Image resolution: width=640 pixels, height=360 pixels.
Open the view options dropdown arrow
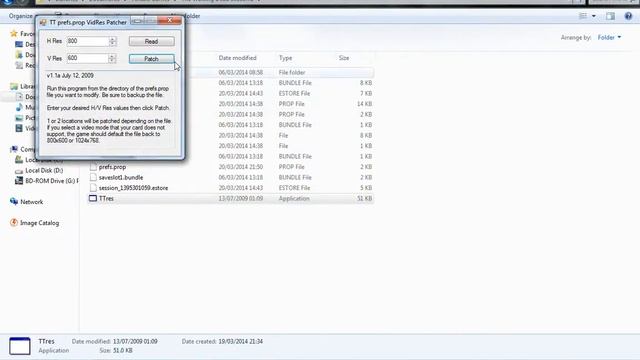click(594, 16)
